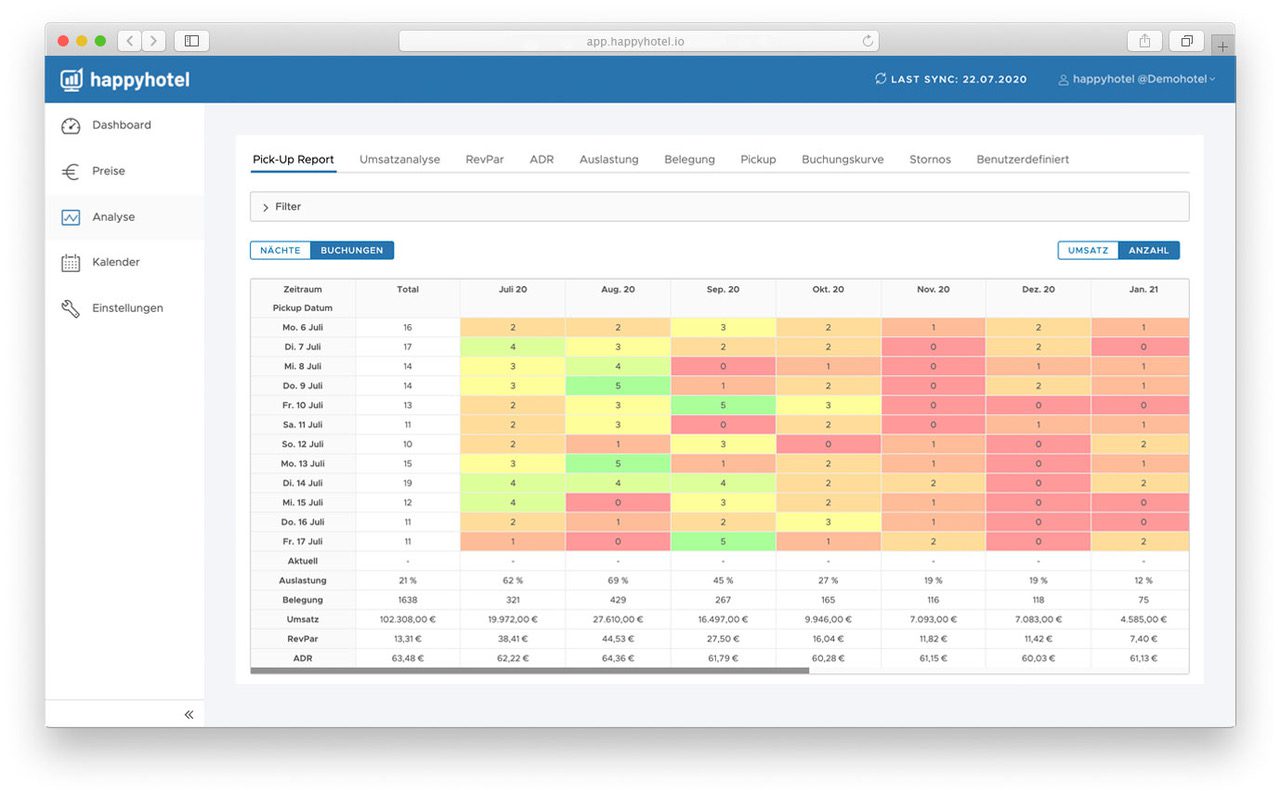This screenshot has height=795, width=1280.
Task: Open the Buchungskurve tab
Action: tap(842, 160)
